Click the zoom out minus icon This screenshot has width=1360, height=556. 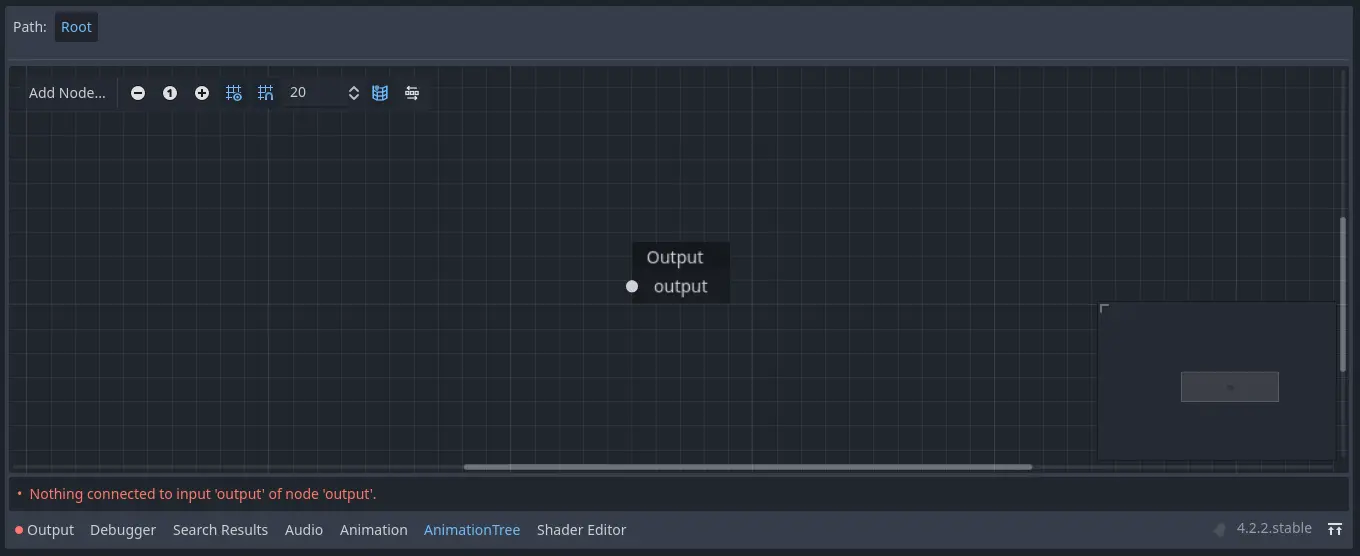pyautogui.click(x=138, y=93)
